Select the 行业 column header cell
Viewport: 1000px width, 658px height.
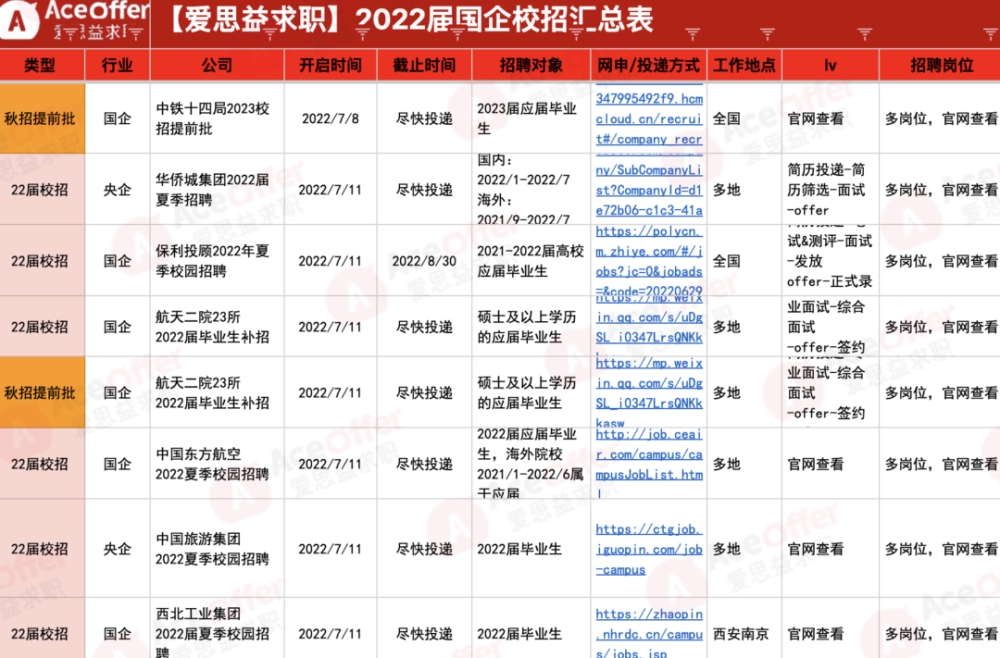(x=117, y=65)
